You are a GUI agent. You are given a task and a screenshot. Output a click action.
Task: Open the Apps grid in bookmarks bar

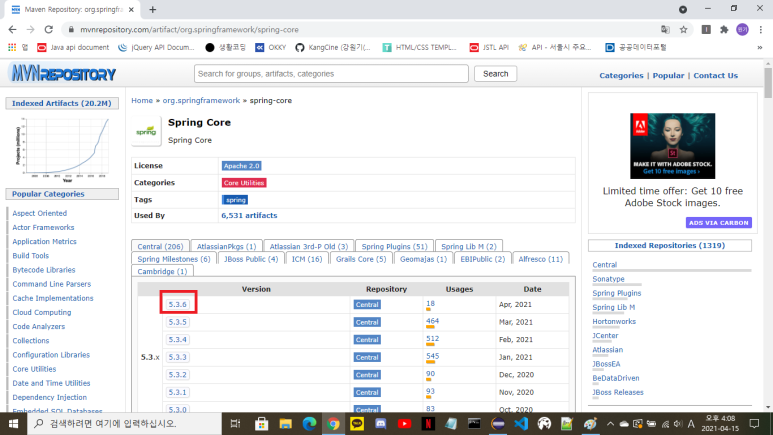click(x=12, y=47)
